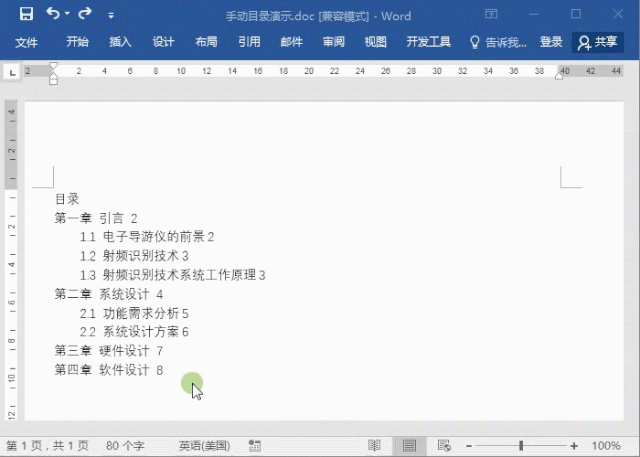Screen dimensions: 640x457
Task: Click the line 1.3 射频识别技术系统工作原理 3
Action: [x=173, y=275]
